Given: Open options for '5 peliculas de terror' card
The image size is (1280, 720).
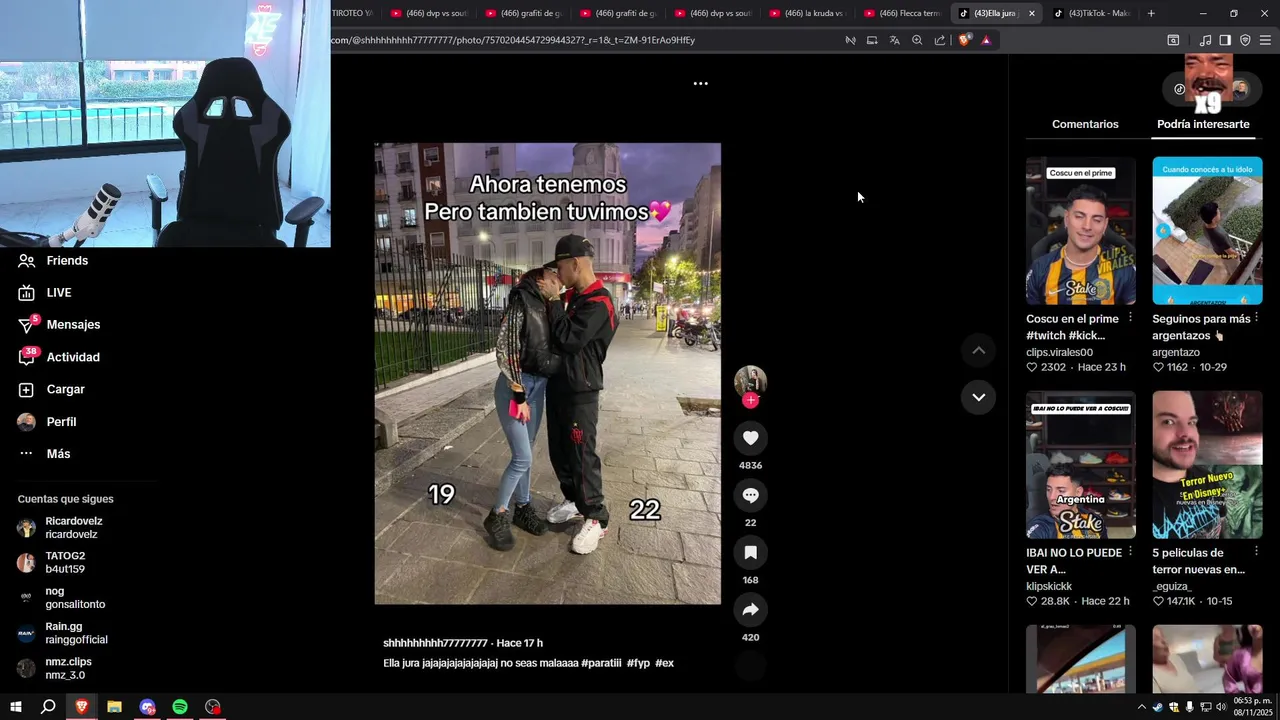Looking at the screenshot, I should click(x=1257, y=551).
